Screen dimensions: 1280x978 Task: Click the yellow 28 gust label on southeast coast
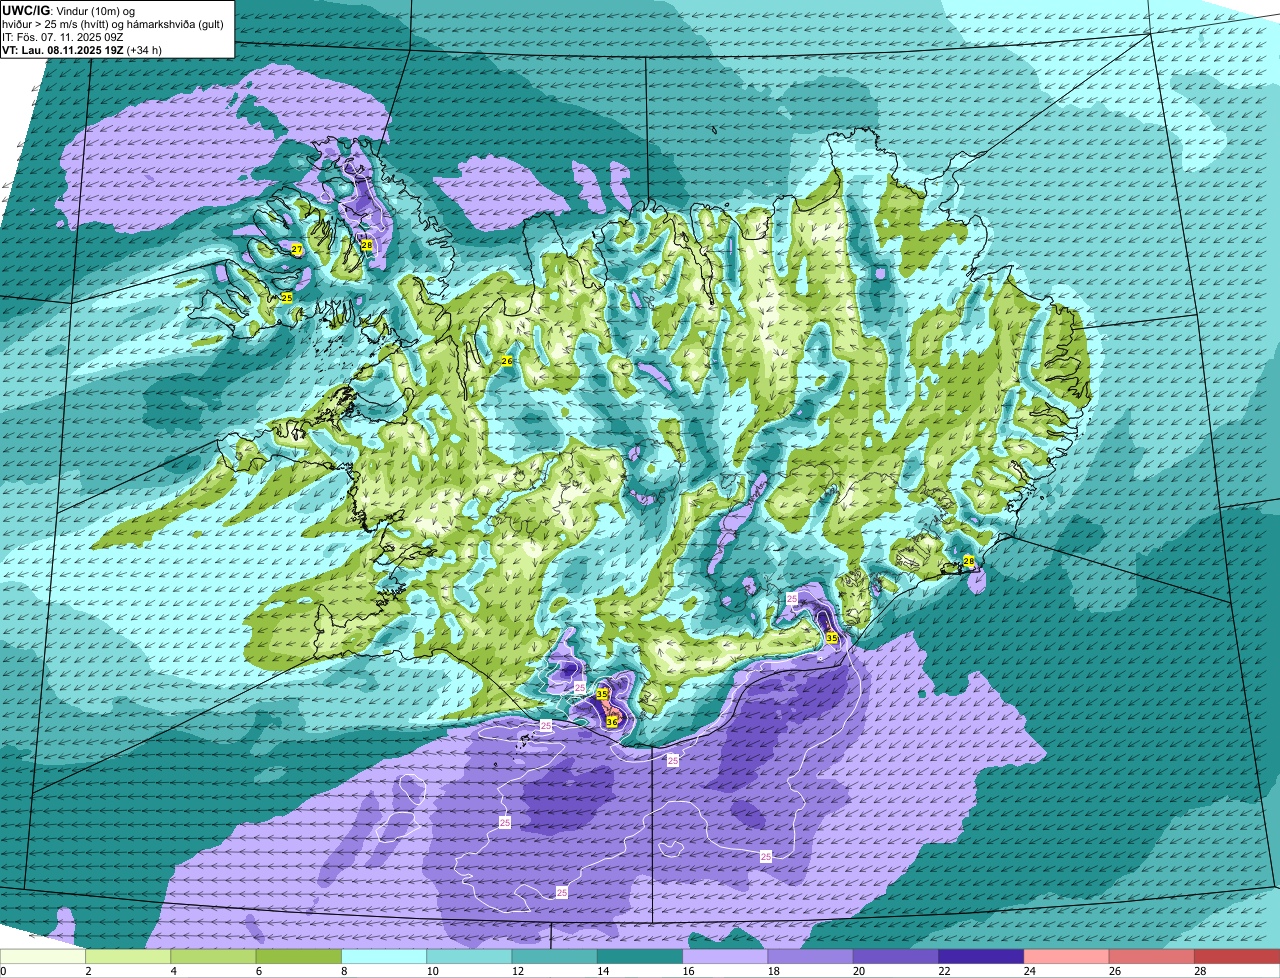point(968,562)
